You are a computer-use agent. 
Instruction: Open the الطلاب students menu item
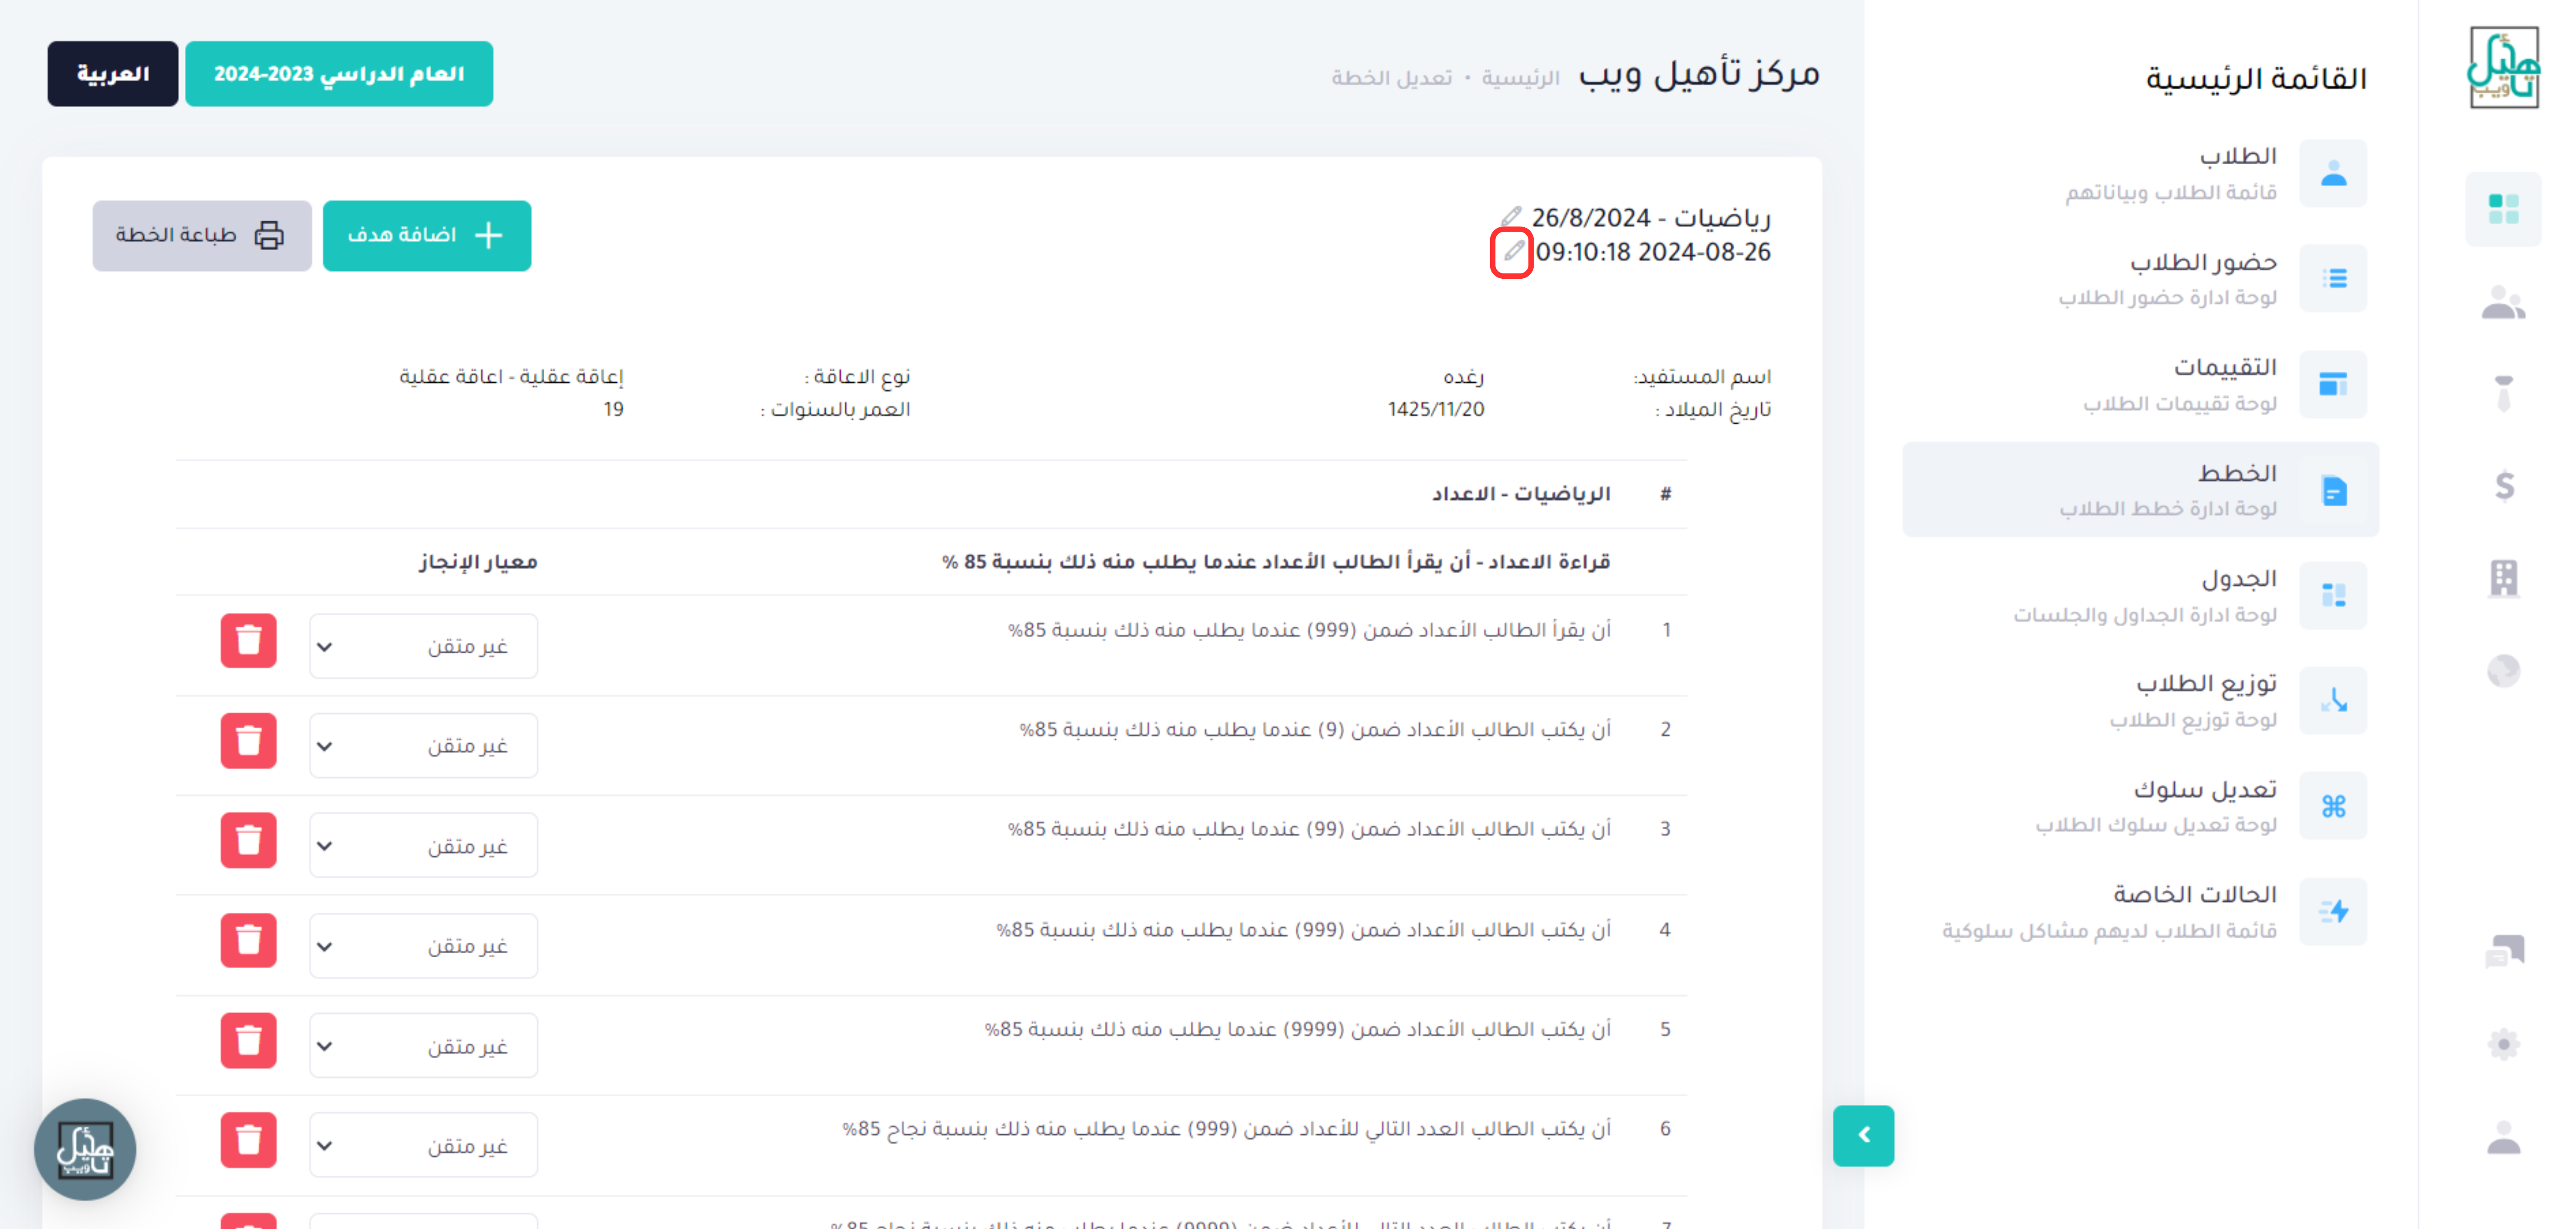pyautogui.click(x=2141, y=173)
